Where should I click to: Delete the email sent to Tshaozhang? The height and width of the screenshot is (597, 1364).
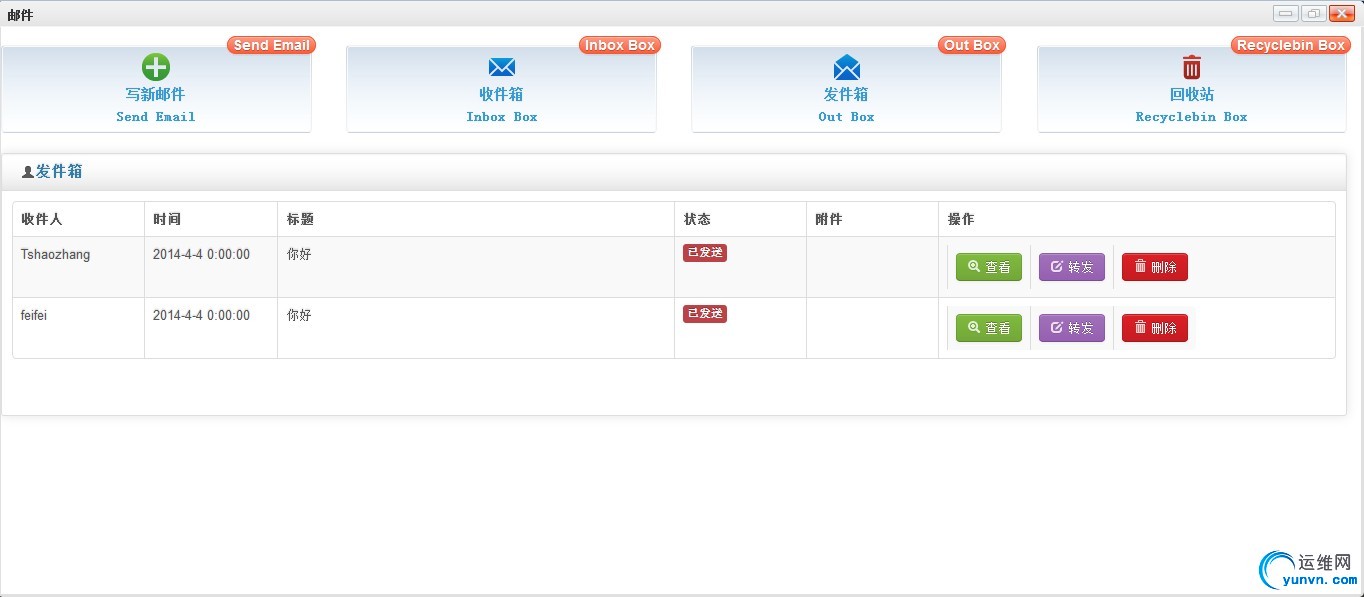point(1155,267)
